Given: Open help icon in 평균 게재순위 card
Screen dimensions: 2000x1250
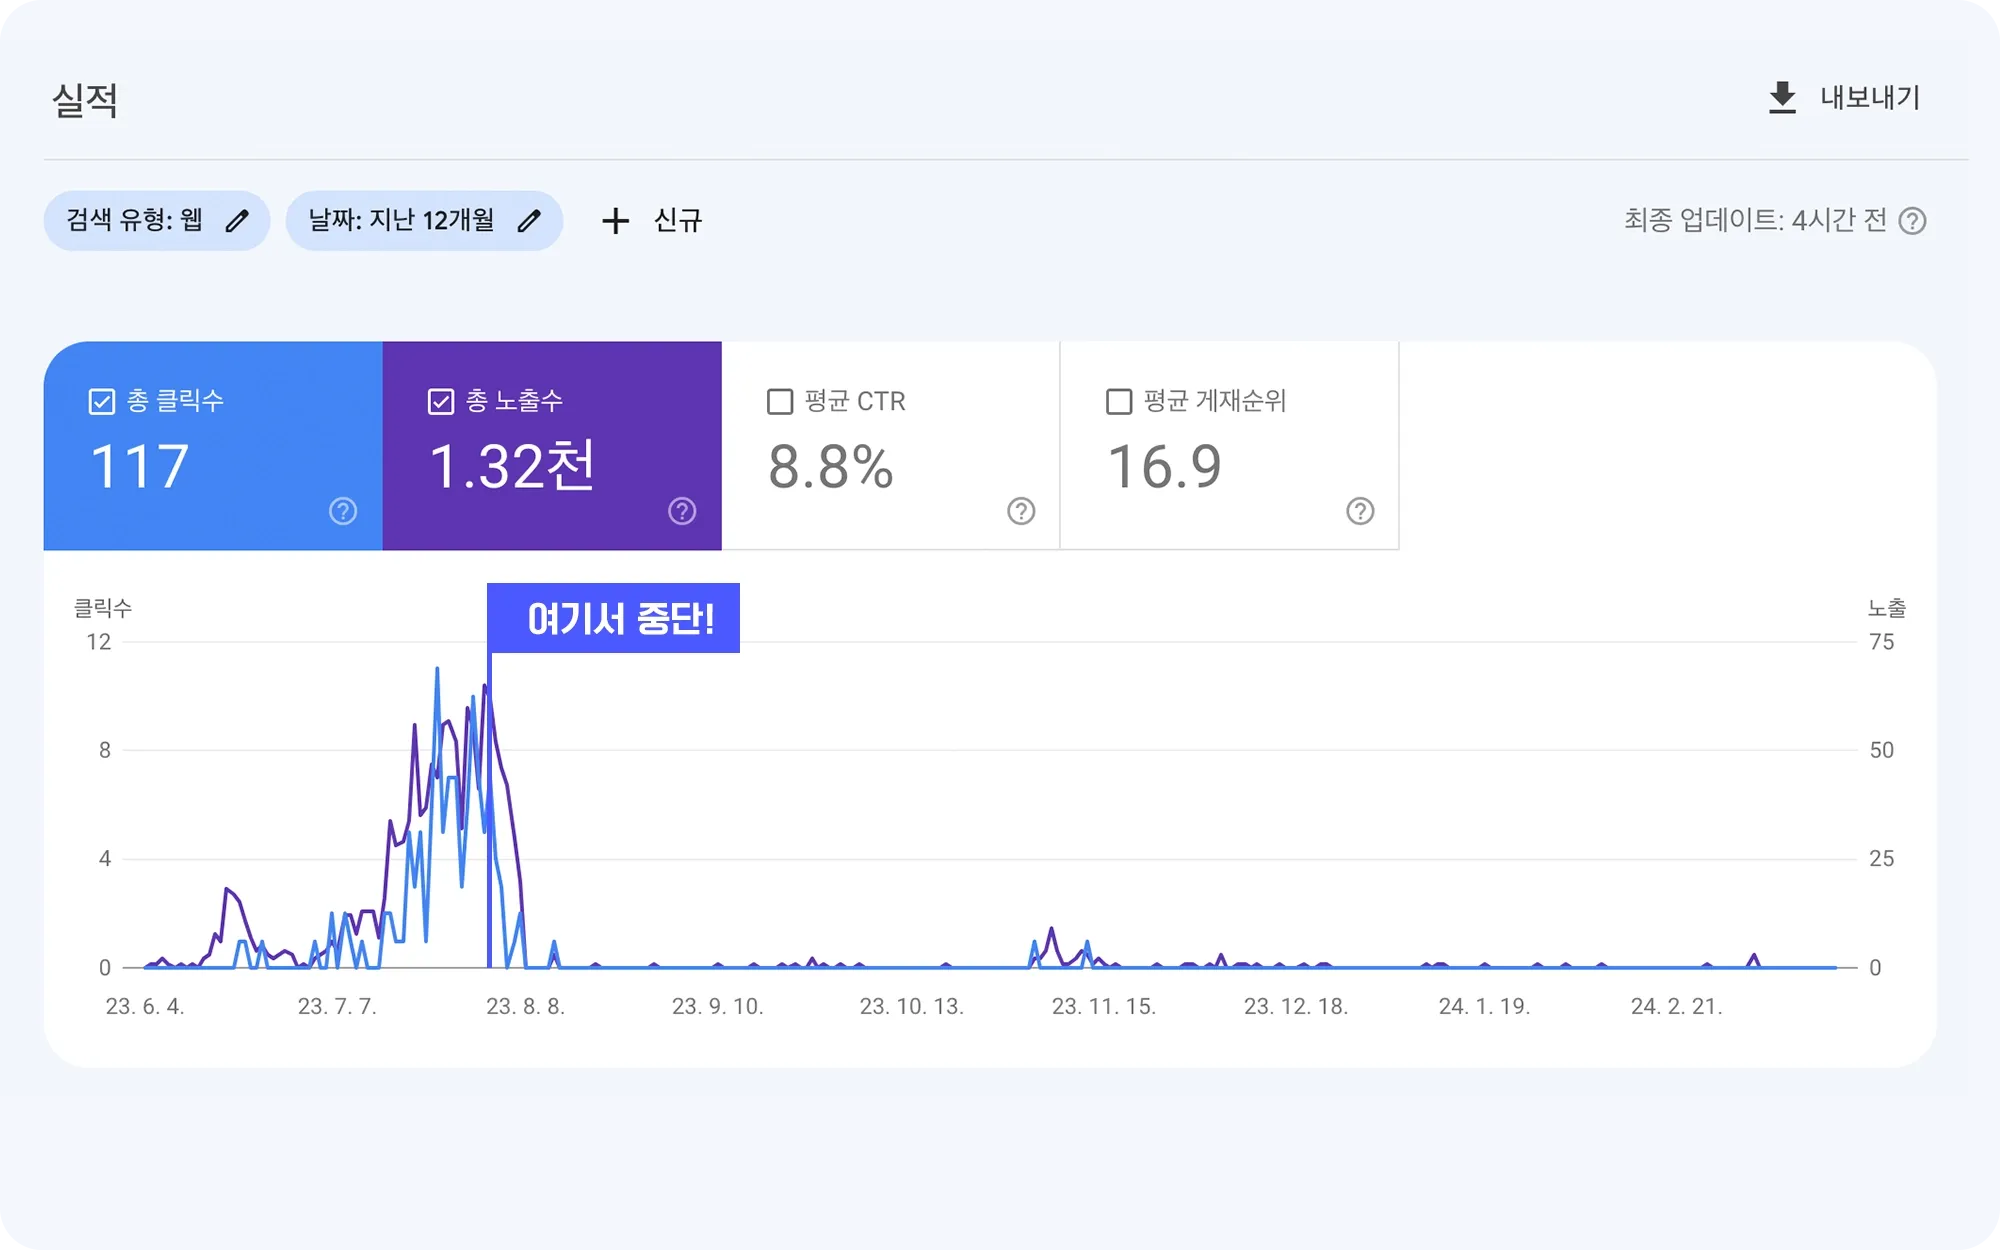Looking at the screenshot, I should [x=1360, y=511].
